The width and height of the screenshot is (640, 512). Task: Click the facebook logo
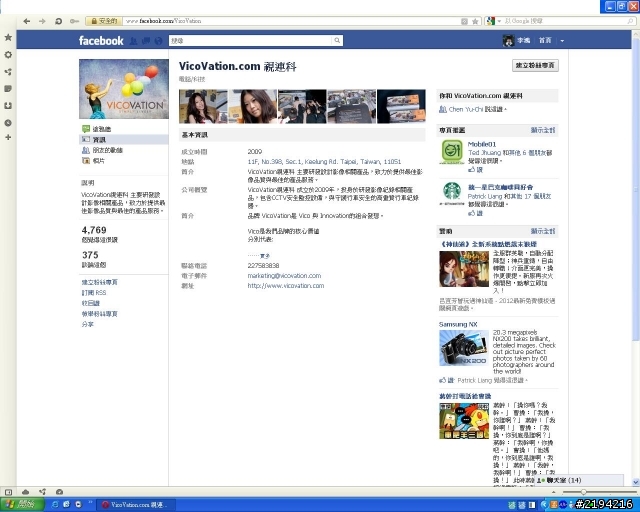101,40
